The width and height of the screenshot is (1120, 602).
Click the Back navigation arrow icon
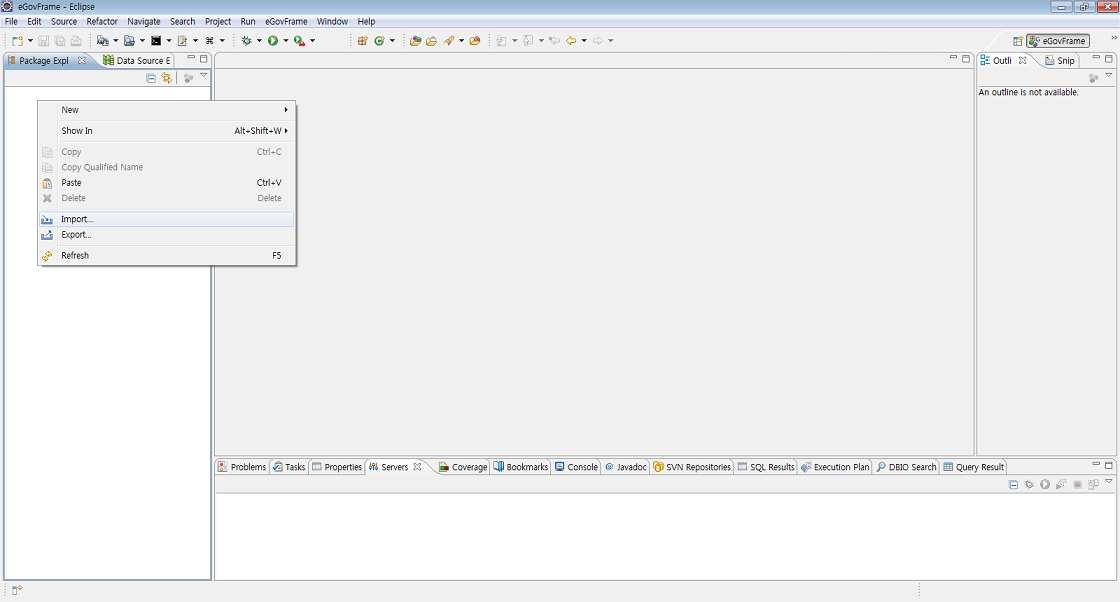(571, 41)
